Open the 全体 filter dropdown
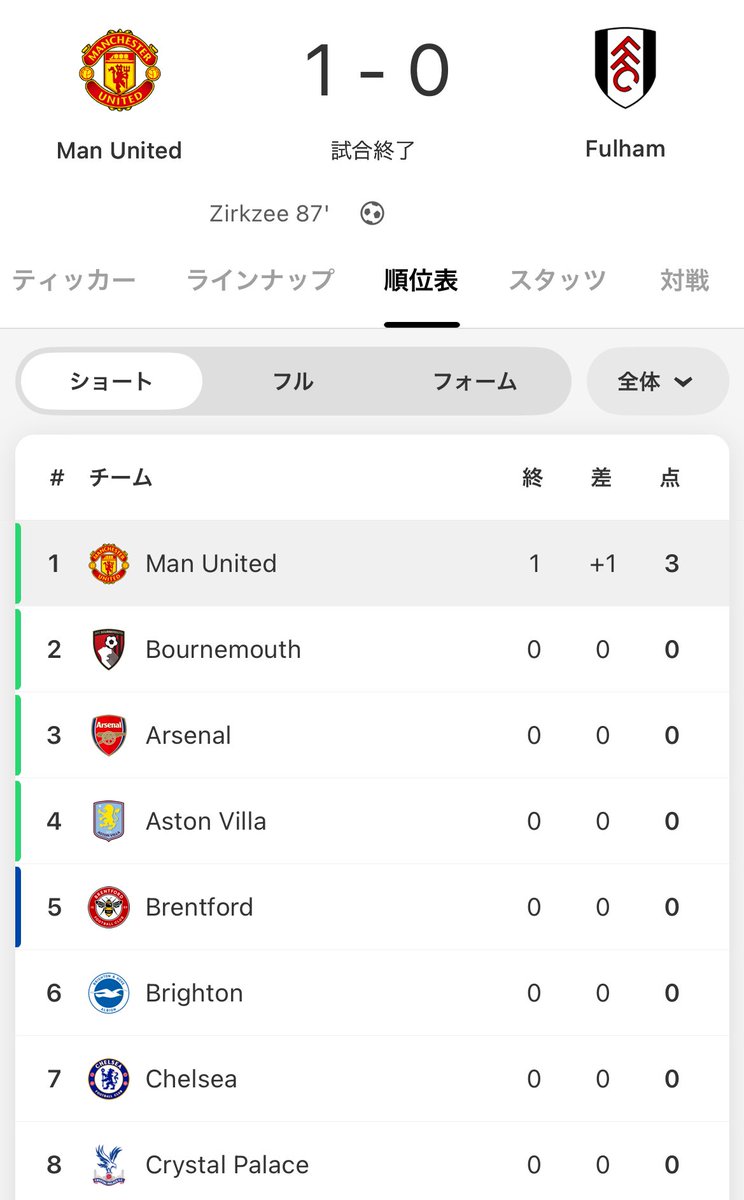Image resolution: width=744 pixels, height=1200 pixels. 656,381
